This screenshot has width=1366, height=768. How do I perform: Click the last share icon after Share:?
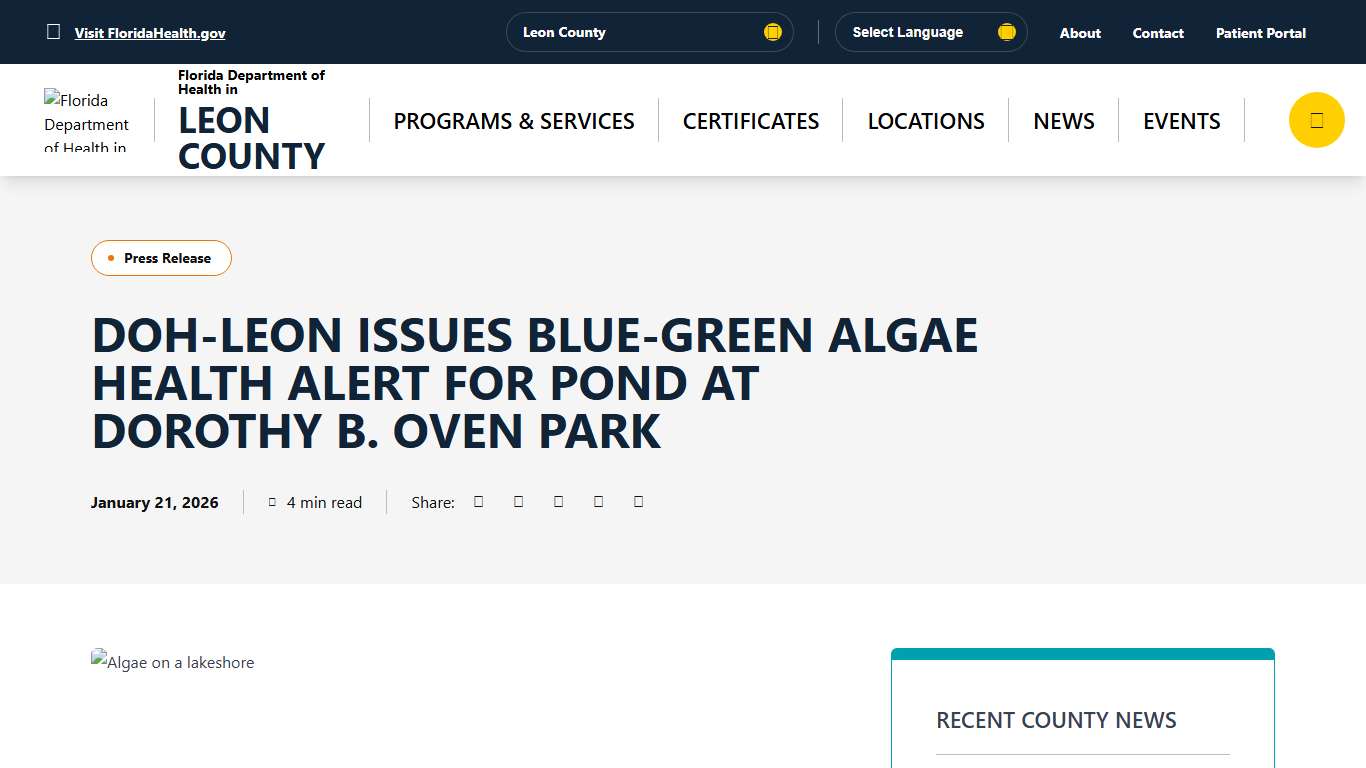[x=638, y=501]
